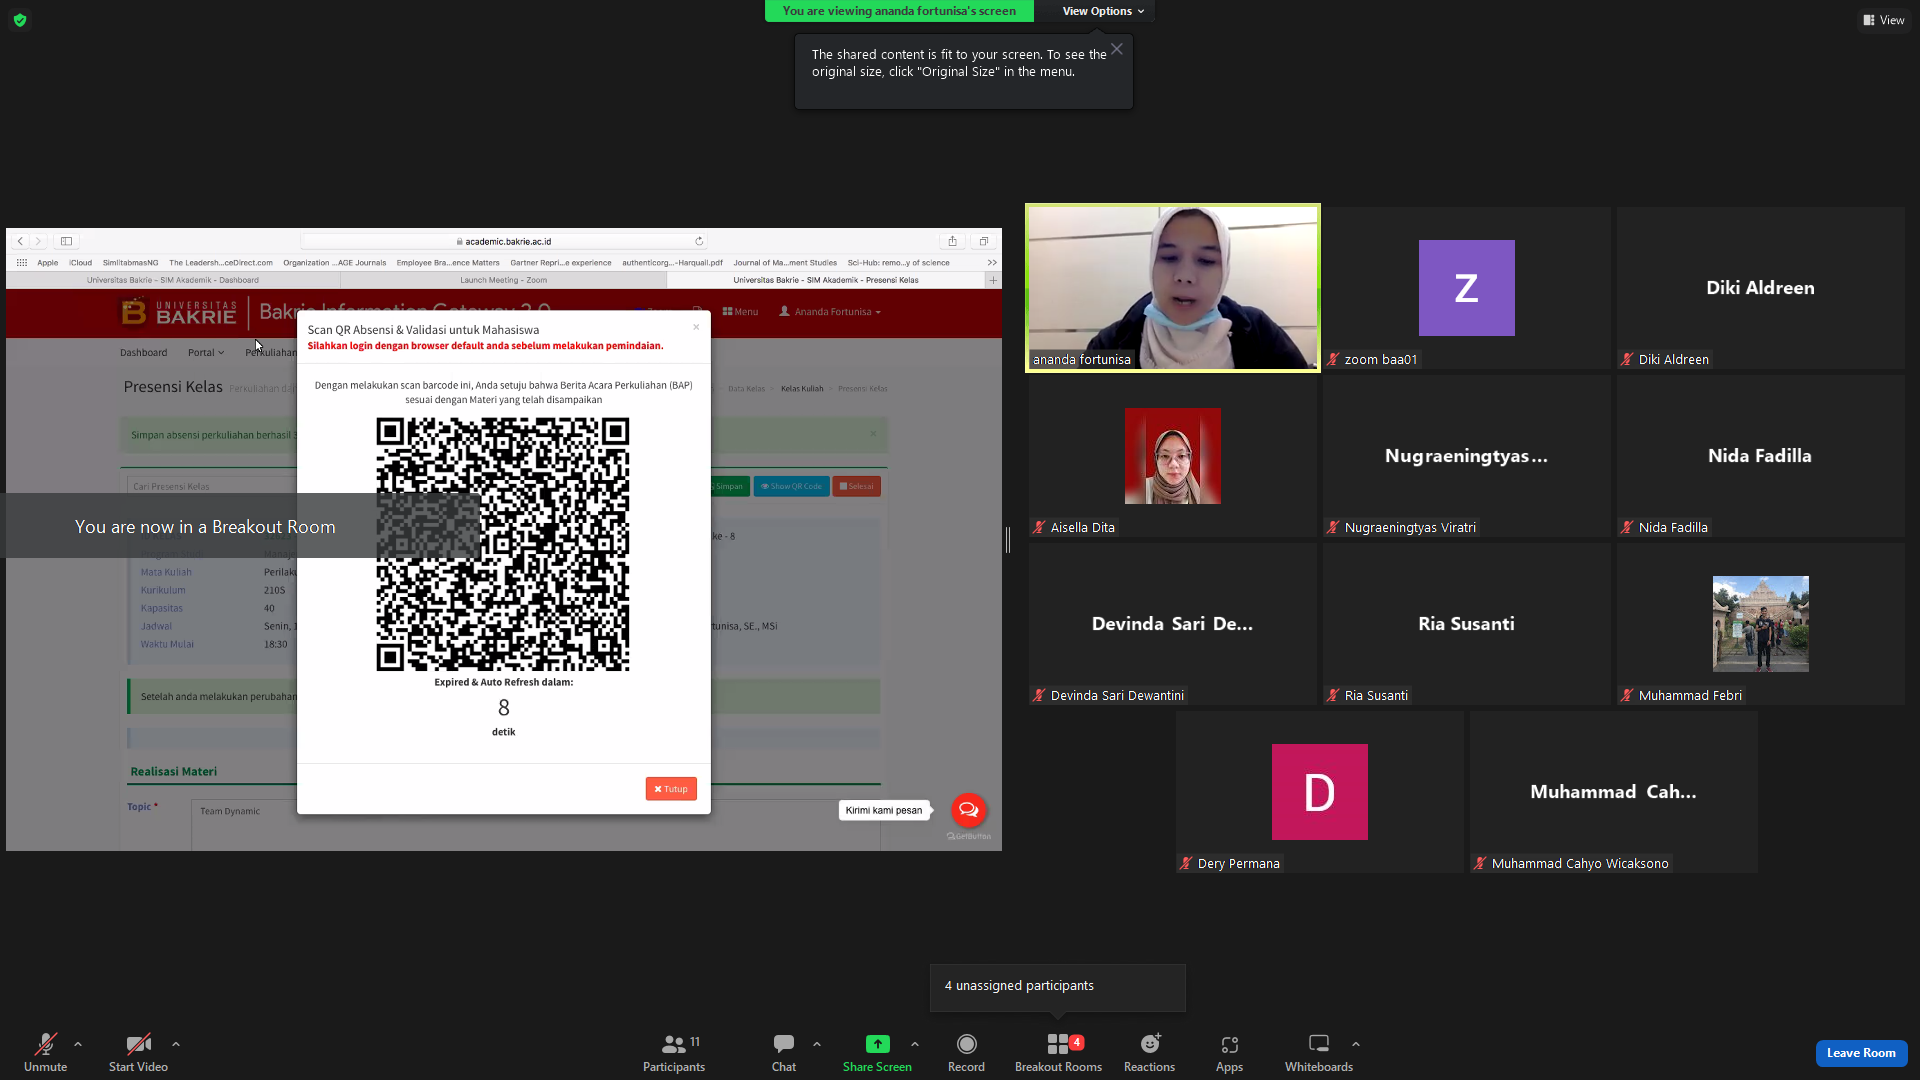Image resolution: width=1920 pixels, height=1080 pixels.
Task: Click the Show QR Code button
Action: (x=791, y=487)
